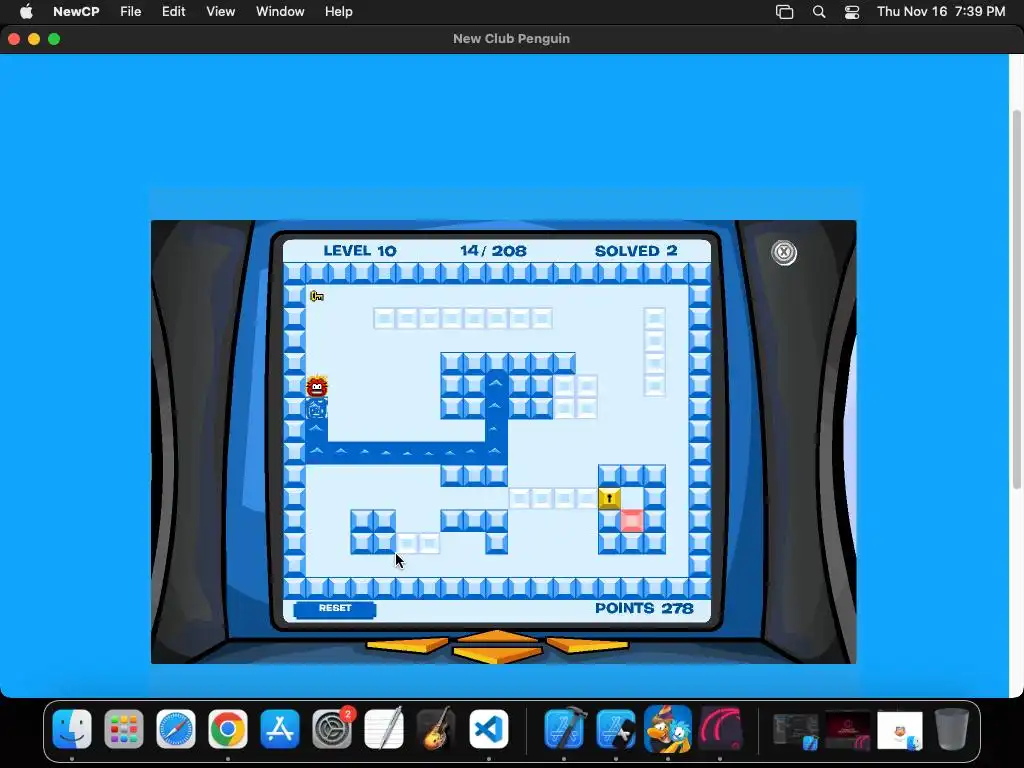The image size is (1024, 768).
Task: Click the LEVEL 10 label
Action: point(360,251)
